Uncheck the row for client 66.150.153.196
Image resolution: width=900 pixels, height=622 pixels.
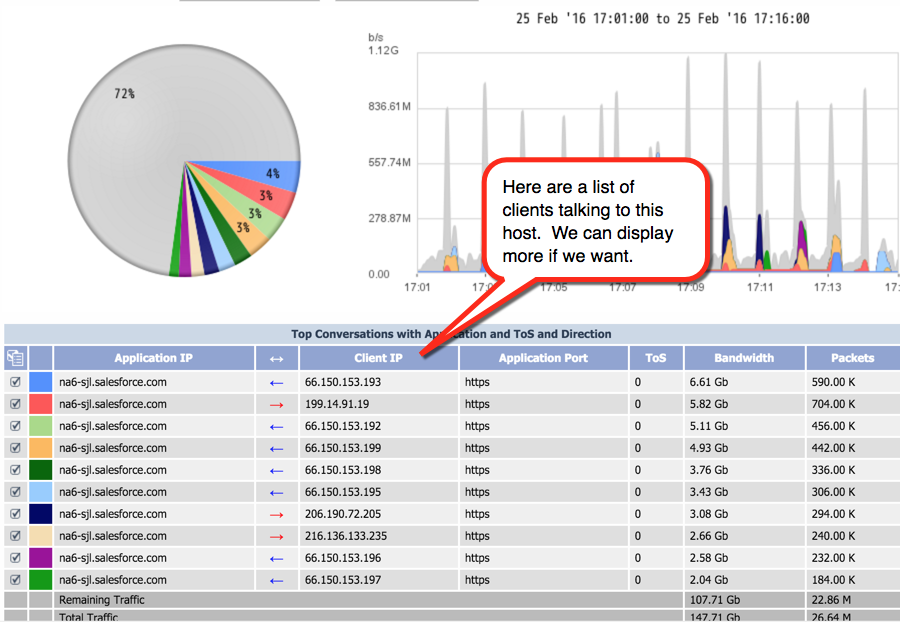click(x=15, y=557)
